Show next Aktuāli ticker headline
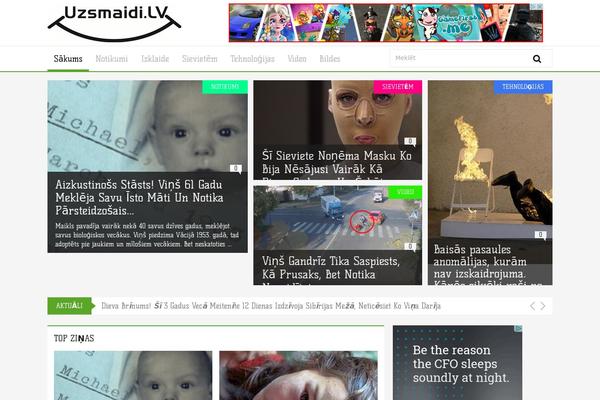The width and height of the screenshot is (600, 400). [543, 306]
